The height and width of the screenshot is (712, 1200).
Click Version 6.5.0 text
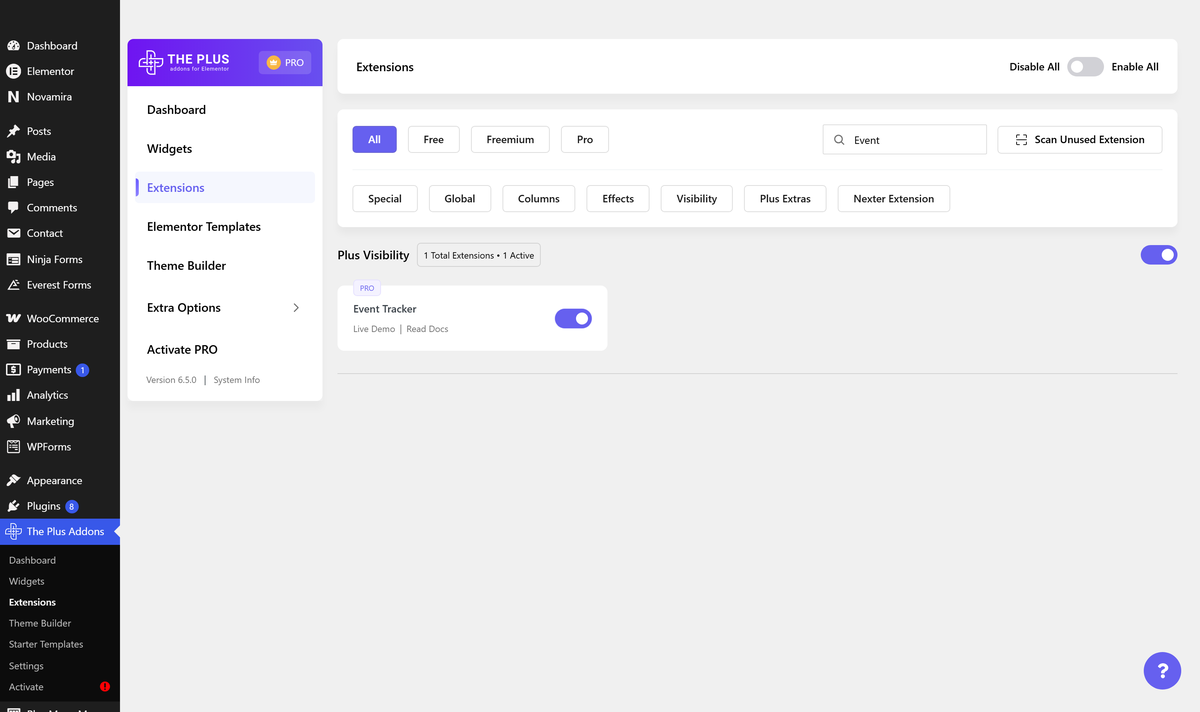coord(171,380)
